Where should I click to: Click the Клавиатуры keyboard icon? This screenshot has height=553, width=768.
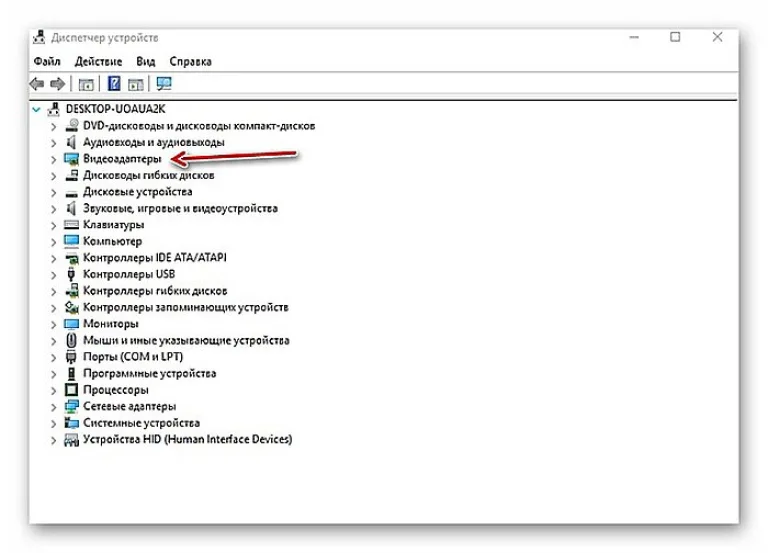tap(72, 225)
